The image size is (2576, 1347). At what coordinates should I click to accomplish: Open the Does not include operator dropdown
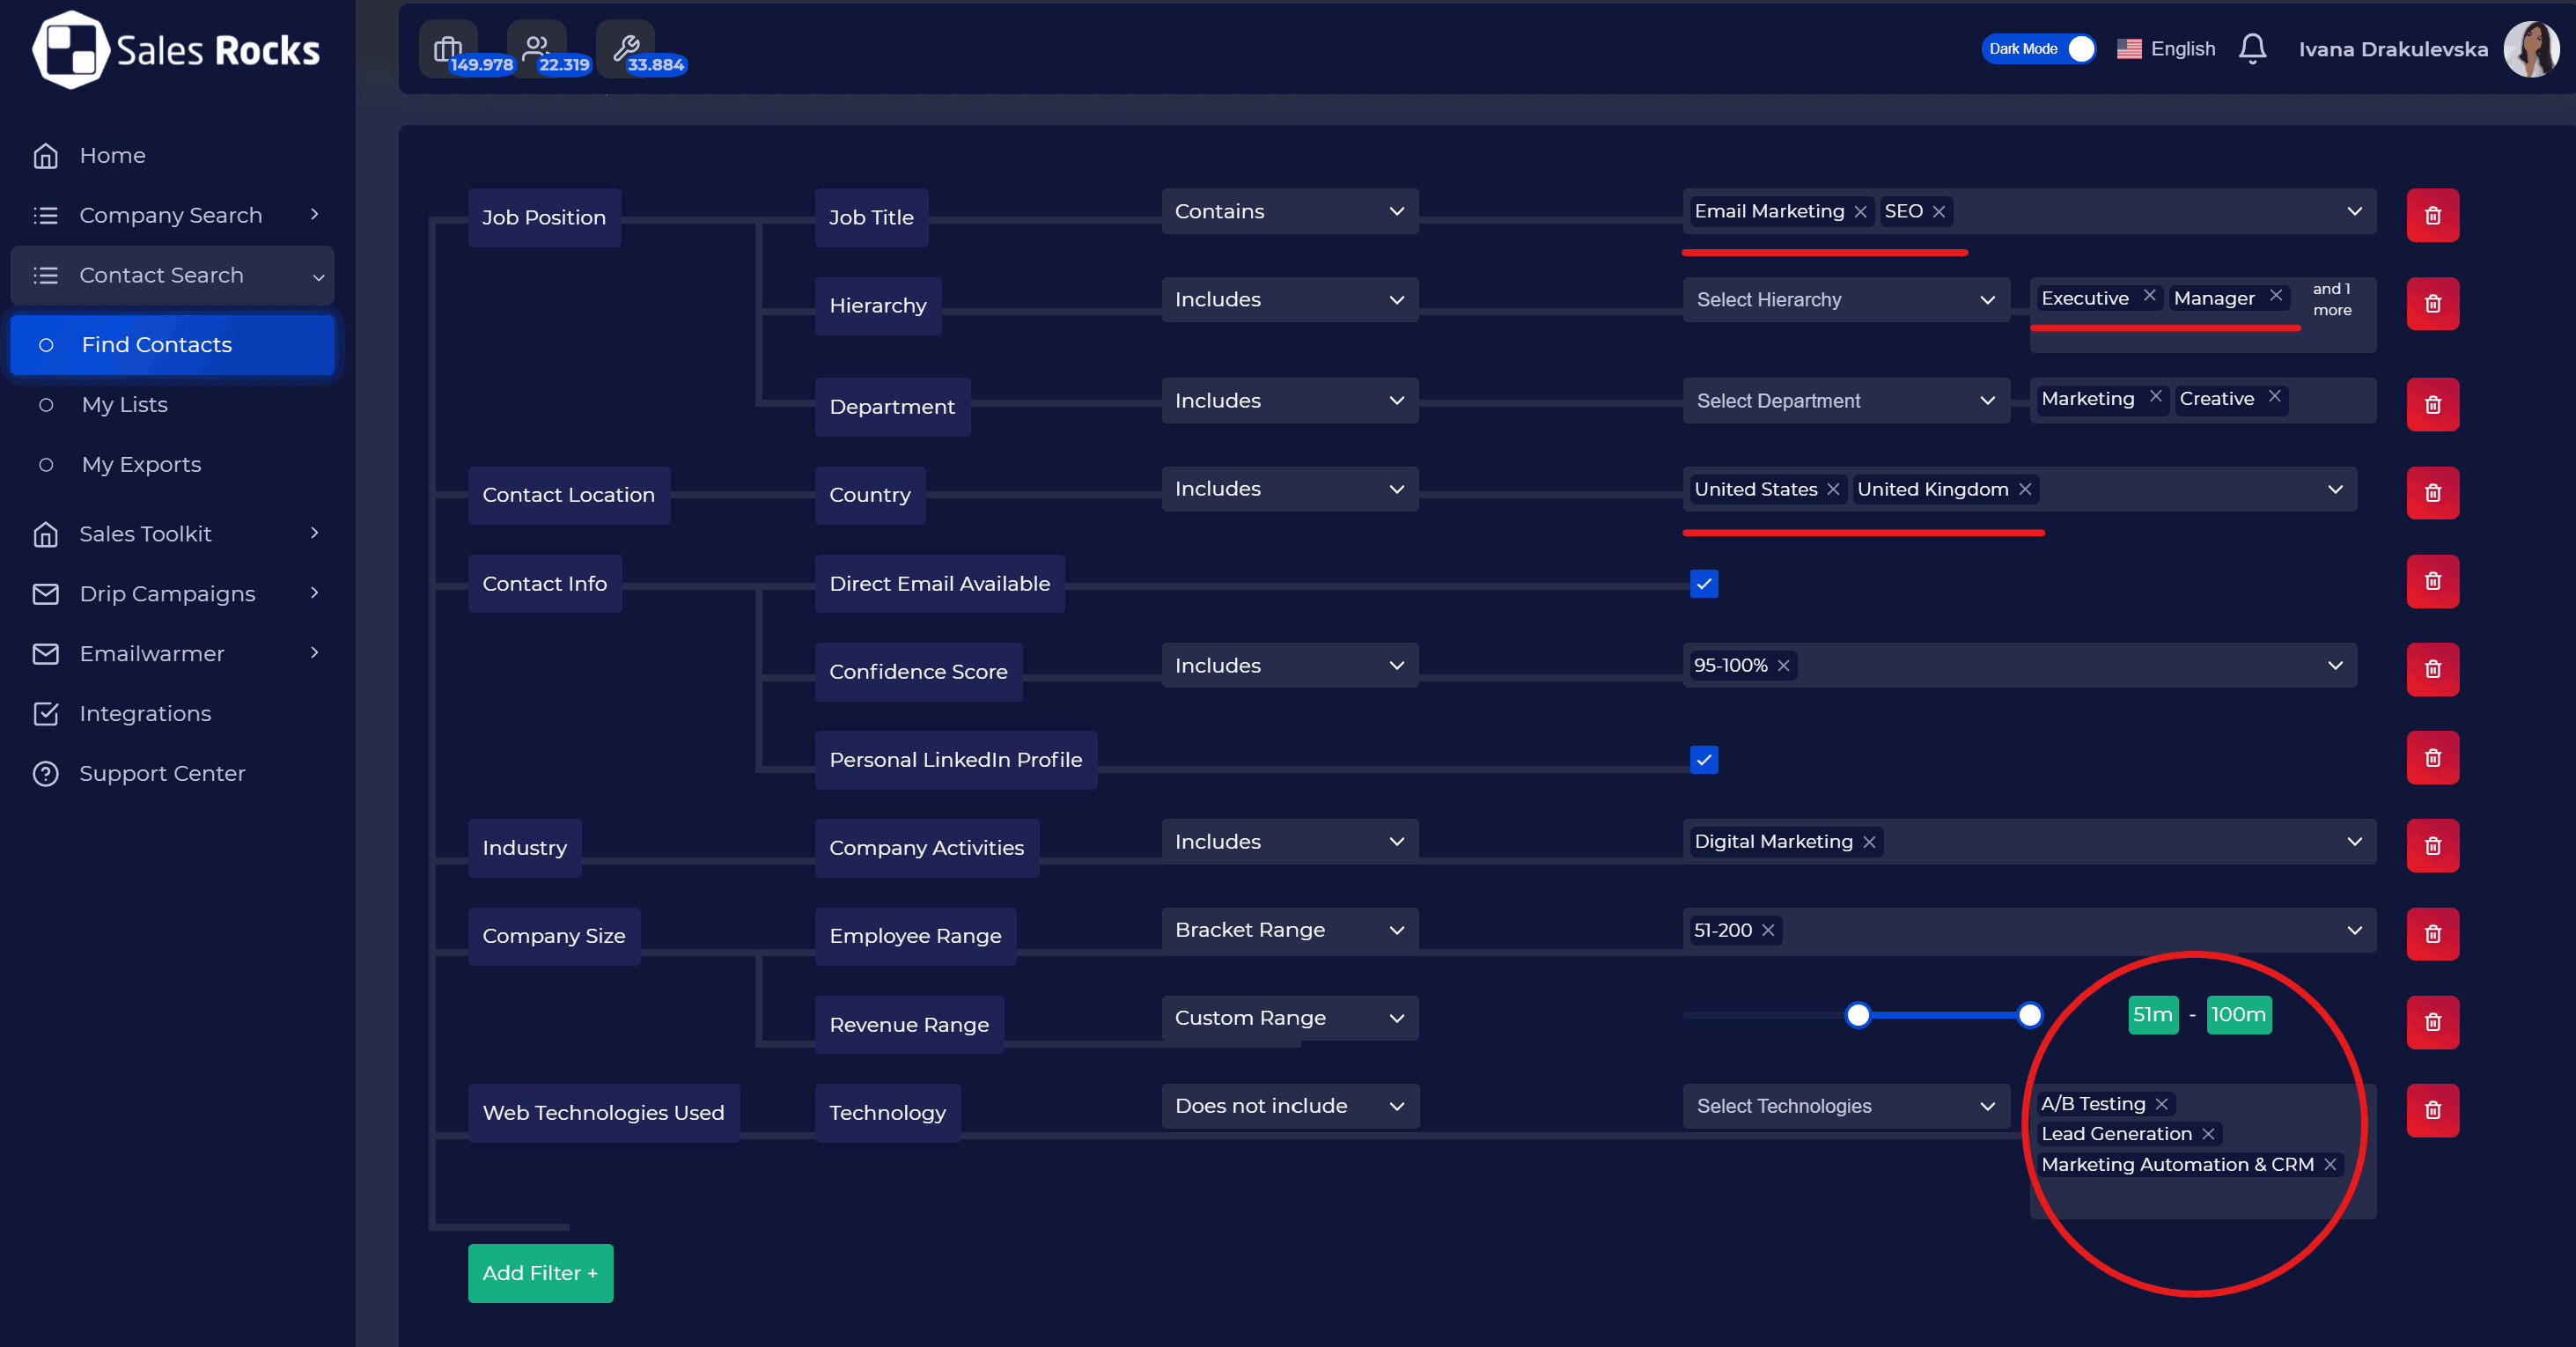(x=1289, y=1106)
